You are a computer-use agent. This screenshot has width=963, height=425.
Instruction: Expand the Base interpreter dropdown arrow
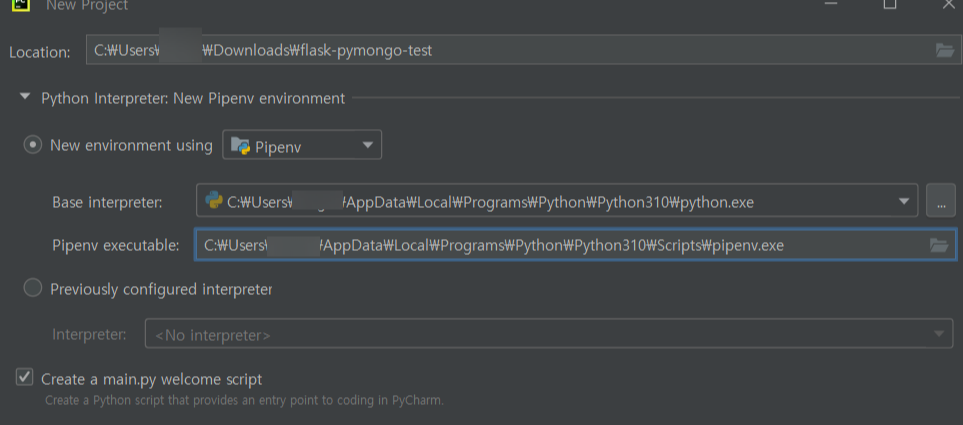(x=903, y=201)
